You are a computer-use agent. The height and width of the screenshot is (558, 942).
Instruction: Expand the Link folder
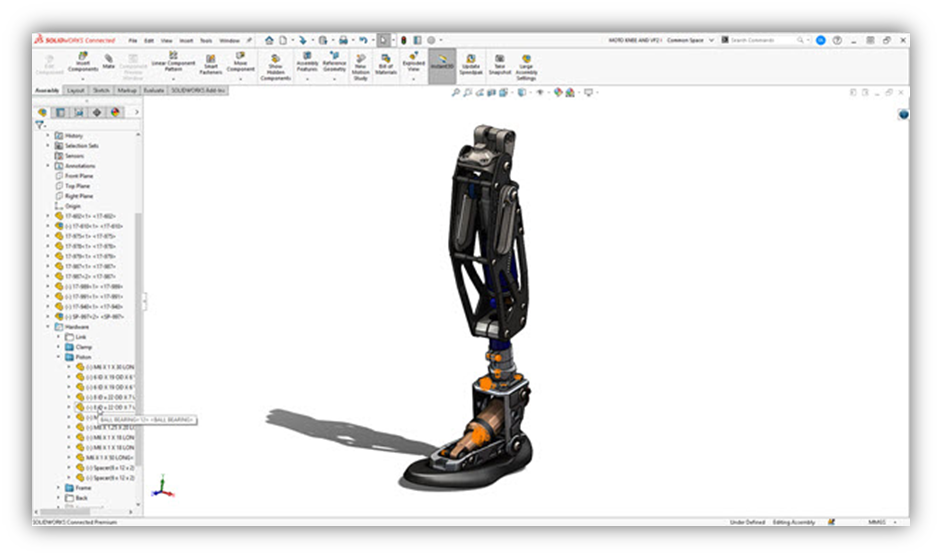(x=59, y=337)
